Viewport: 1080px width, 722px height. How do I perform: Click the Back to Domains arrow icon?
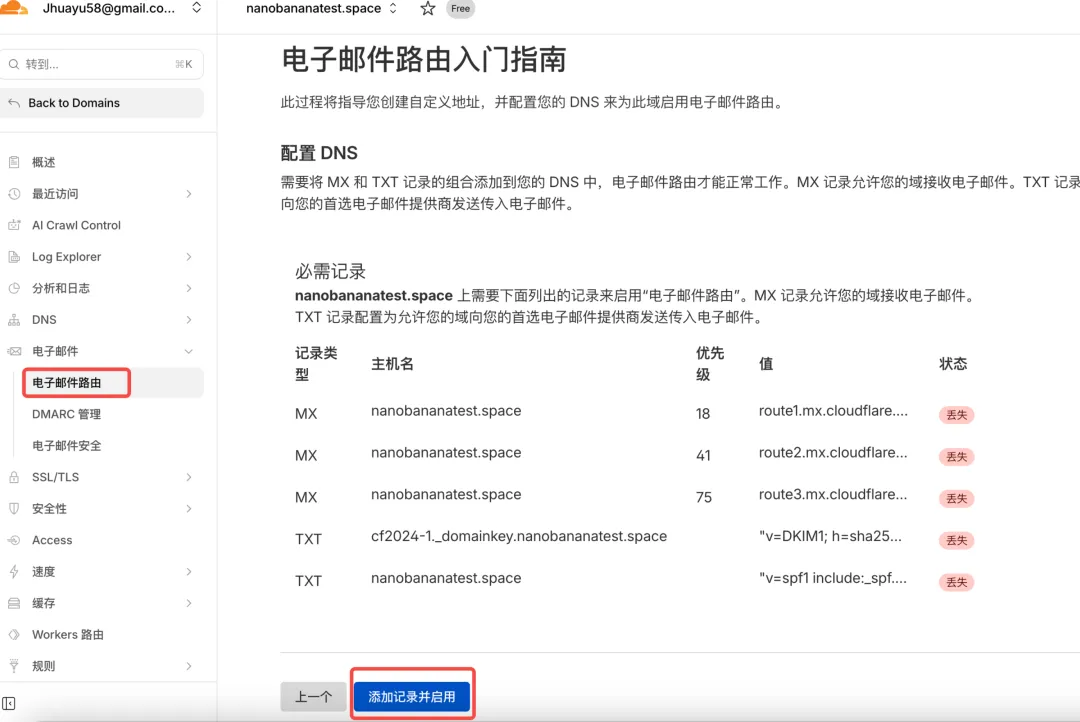click(x=14, y=103)
